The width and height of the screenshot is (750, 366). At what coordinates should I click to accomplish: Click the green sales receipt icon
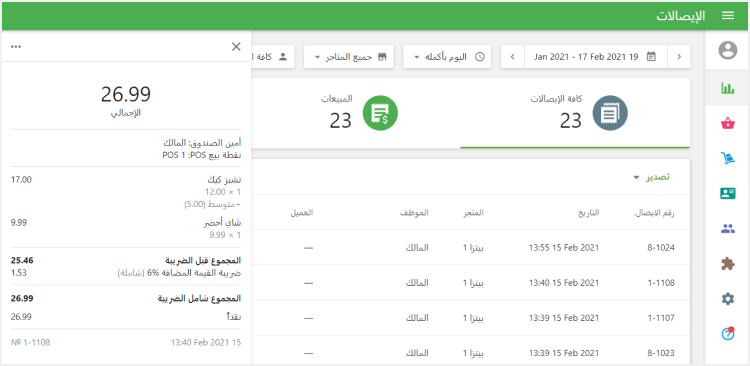pyautogui.click(x=380, y=113)
